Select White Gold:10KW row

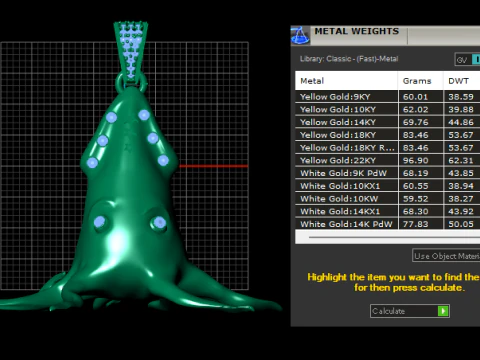(x=388, y=199)
